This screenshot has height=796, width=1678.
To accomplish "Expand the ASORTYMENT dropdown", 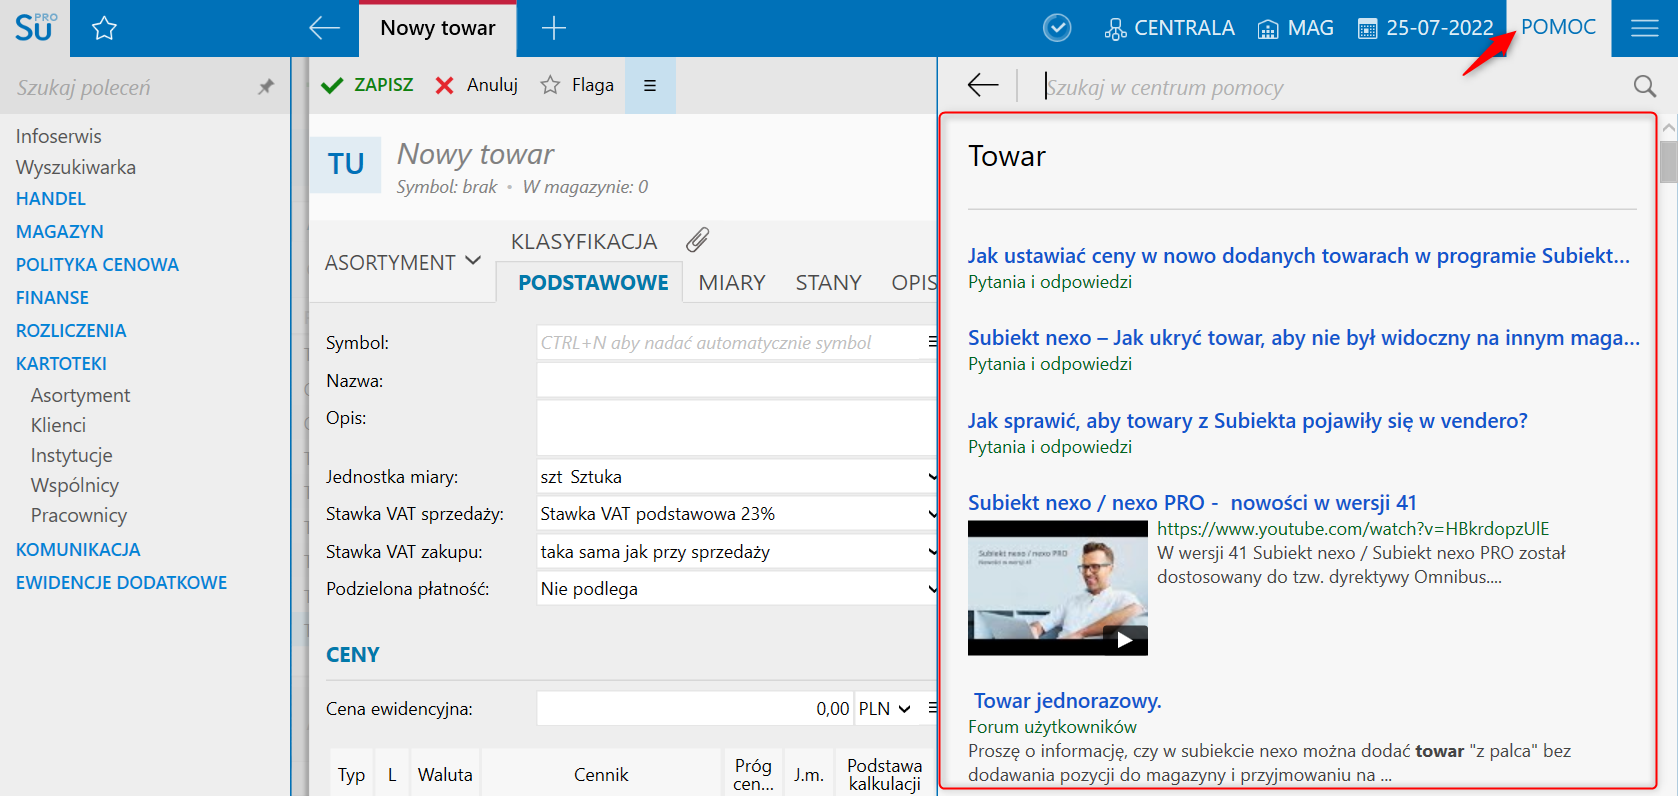I will point(403,262).
